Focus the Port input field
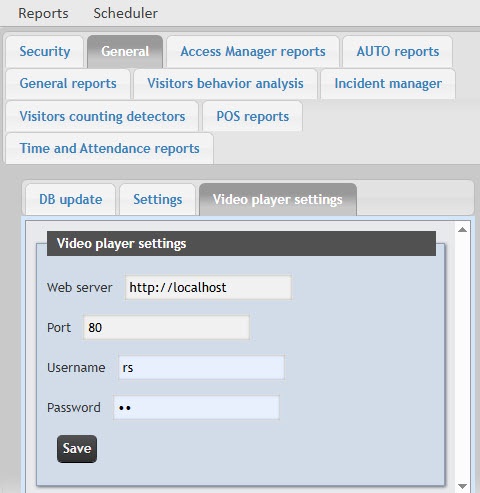480x493 pixels. 166,327
